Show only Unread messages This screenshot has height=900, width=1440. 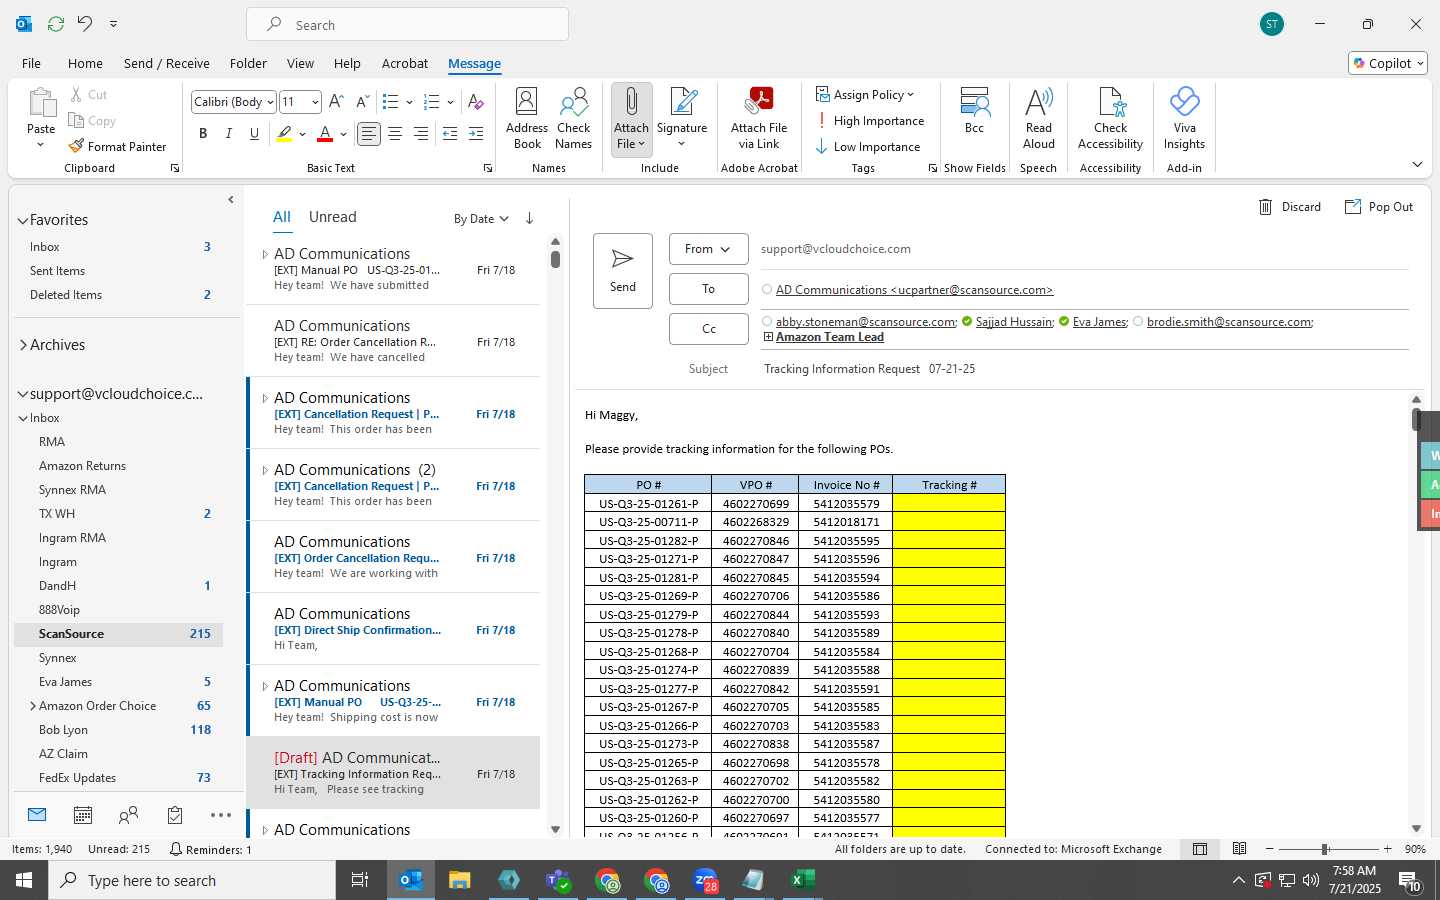(x=333, y=217)
